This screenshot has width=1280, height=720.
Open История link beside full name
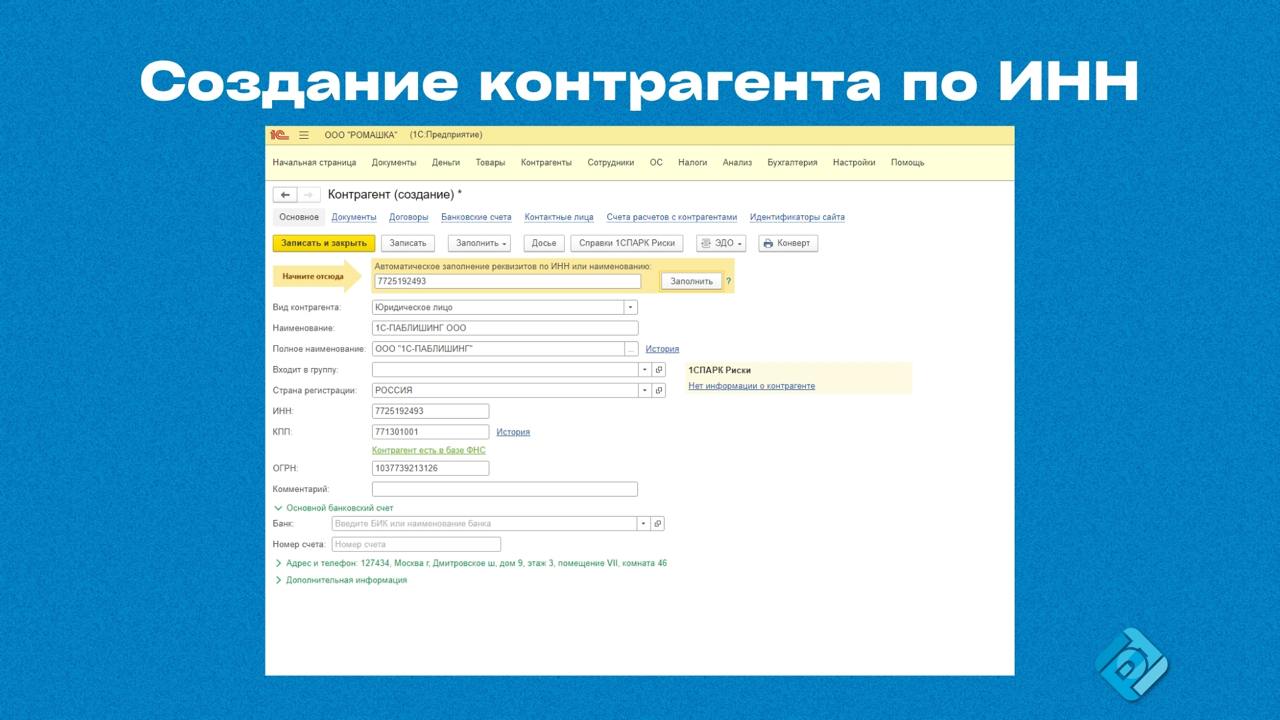[x=662, y=349]
